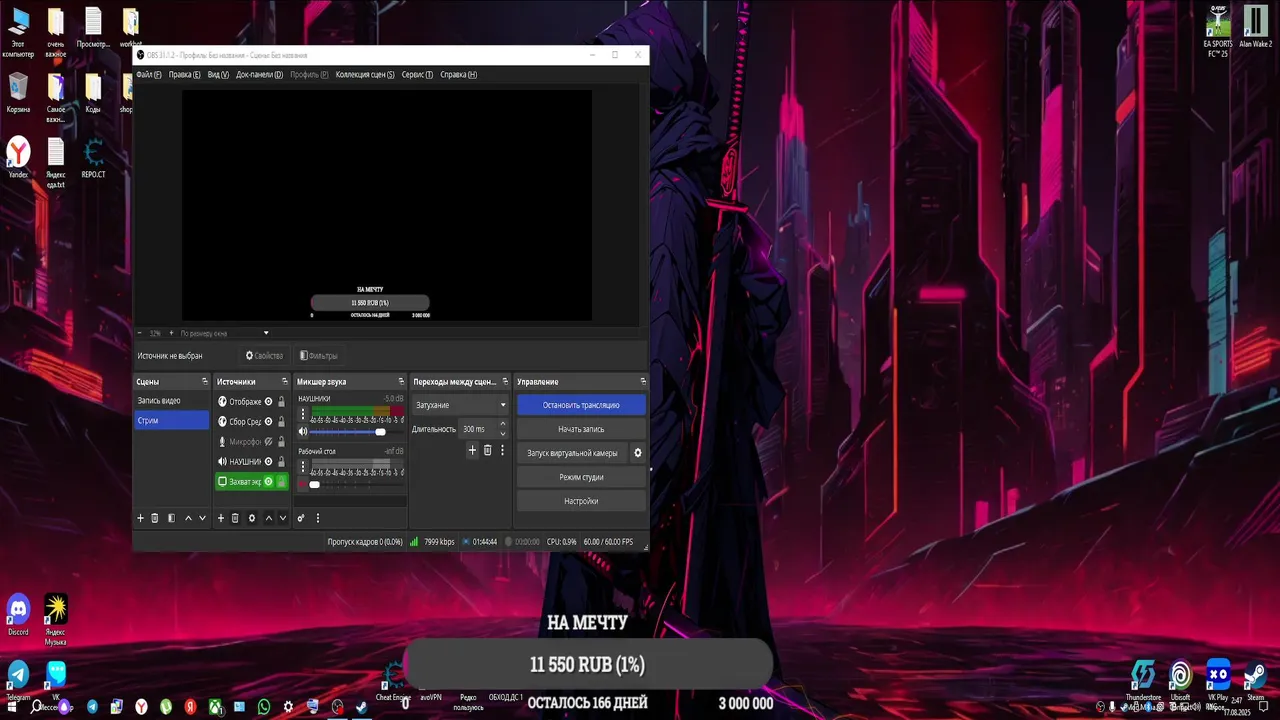The width and height of the screenshot is (1280, 720).
Task: Open the Правка menu
Action: point(185,75)
